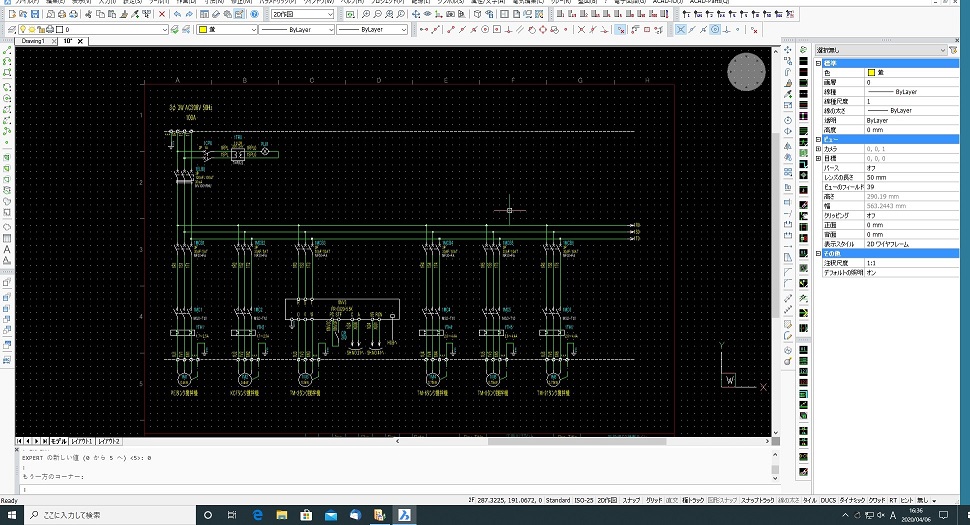The height and width of the screenshot is (525, 970).
Task: Switch to the Drawing1 document tab
Action: 33,41
